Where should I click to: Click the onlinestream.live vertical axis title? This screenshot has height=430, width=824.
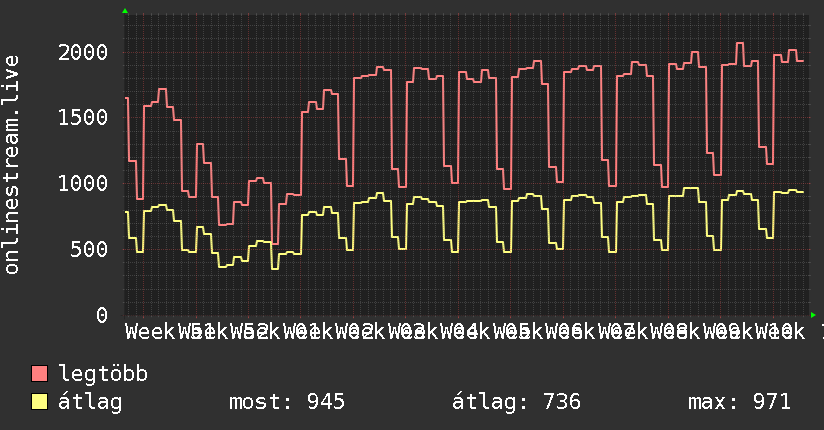(11, 165)
